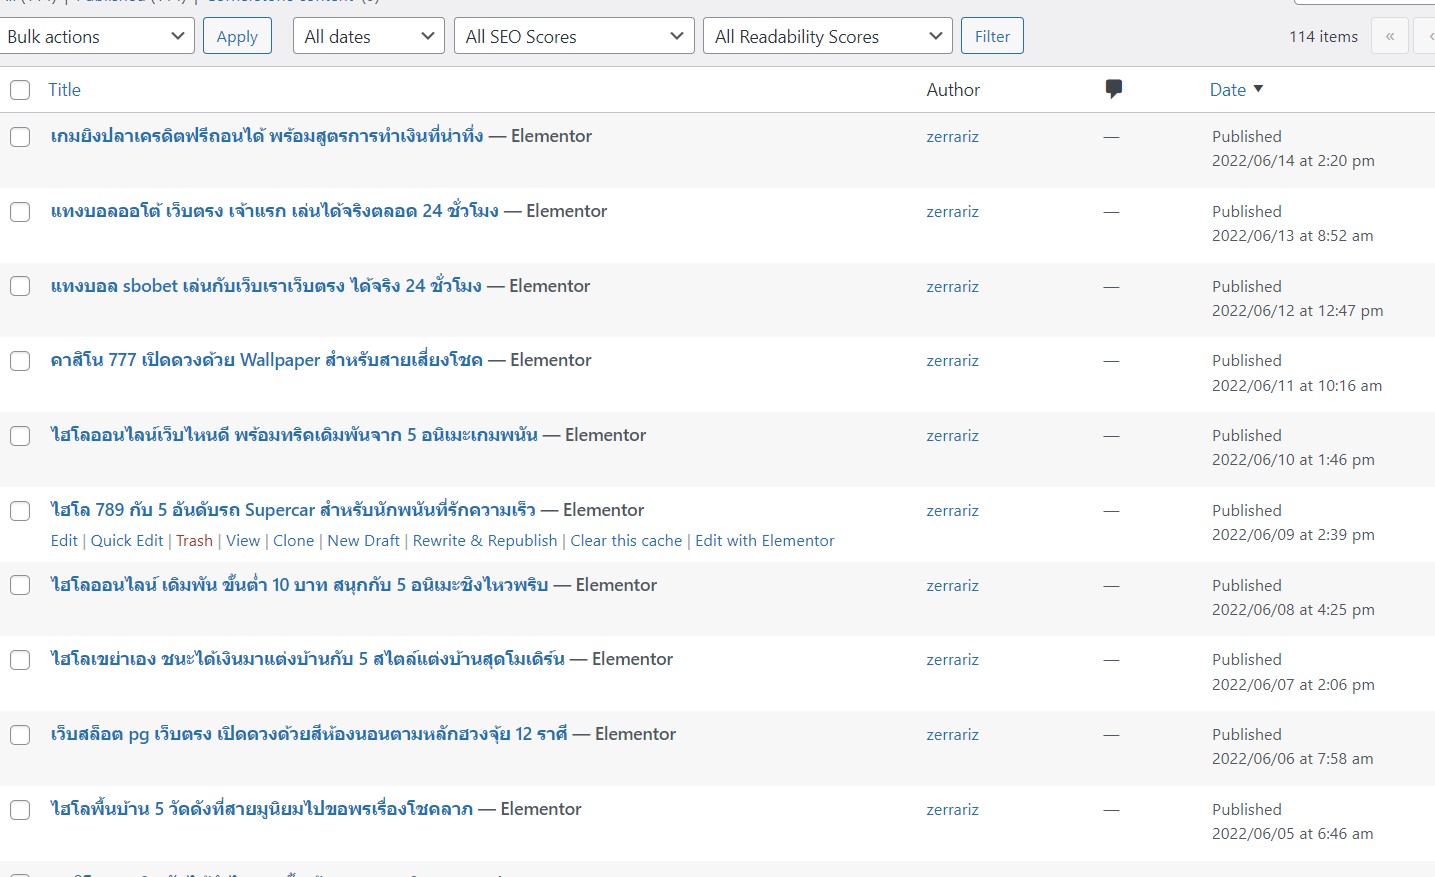Open the 777 Wallpaper post title link
Viewport: 1435px width, 877px height.
(267, 360)
